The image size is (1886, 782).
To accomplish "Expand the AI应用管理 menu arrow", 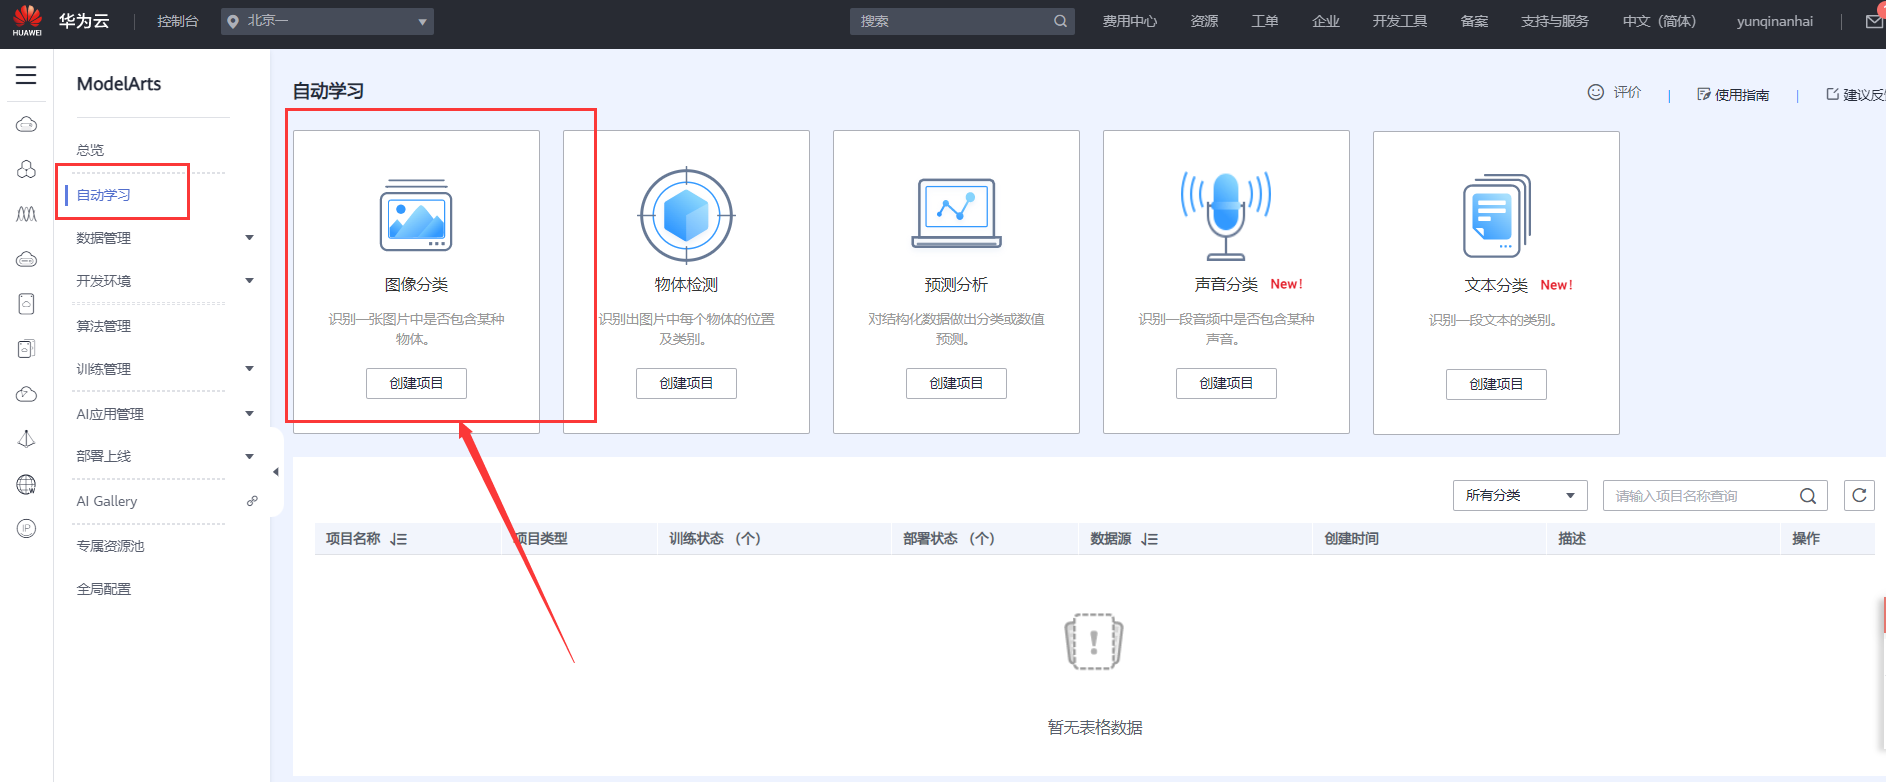I will (250, 414).
